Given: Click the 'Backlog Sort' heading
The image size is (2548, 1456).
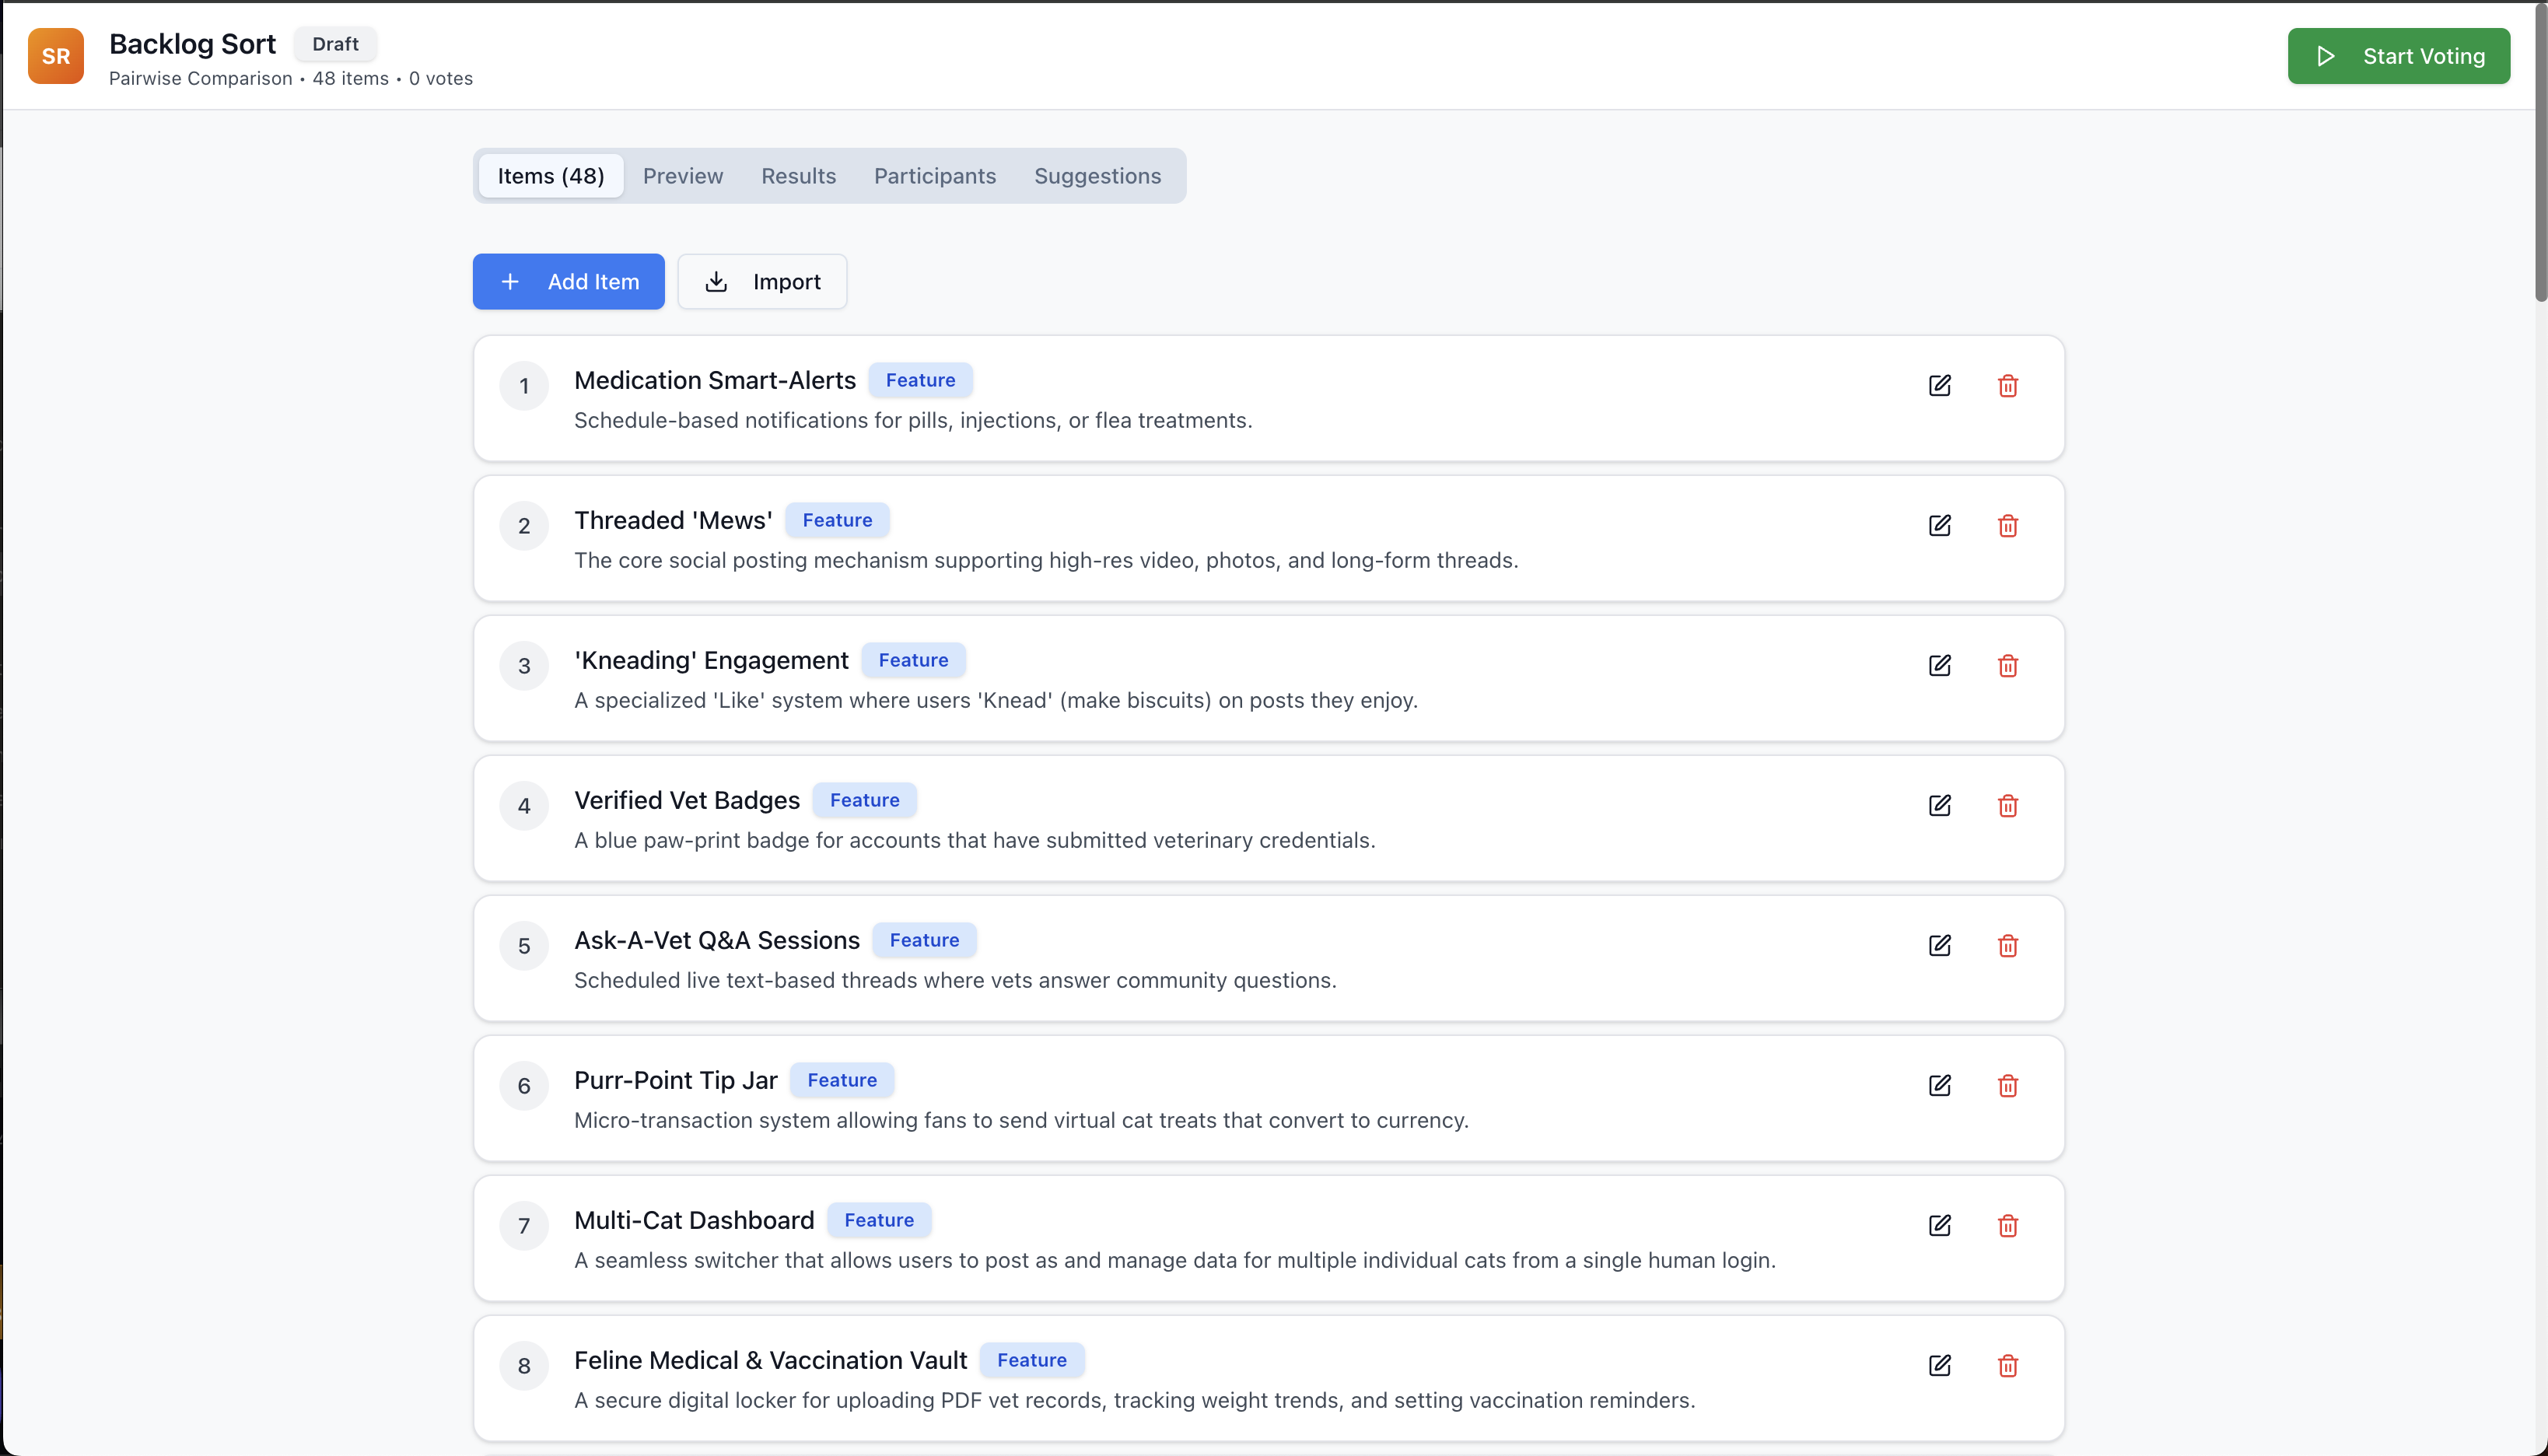Looking at the screenshot, I should (192, 44).
